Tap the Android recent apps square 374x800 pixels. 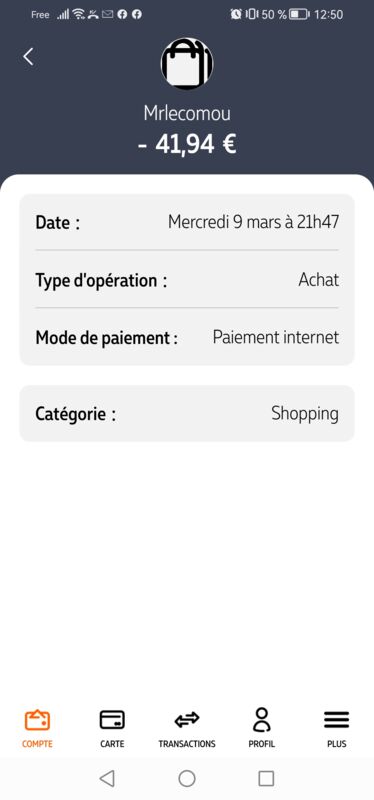coord(266,778)
